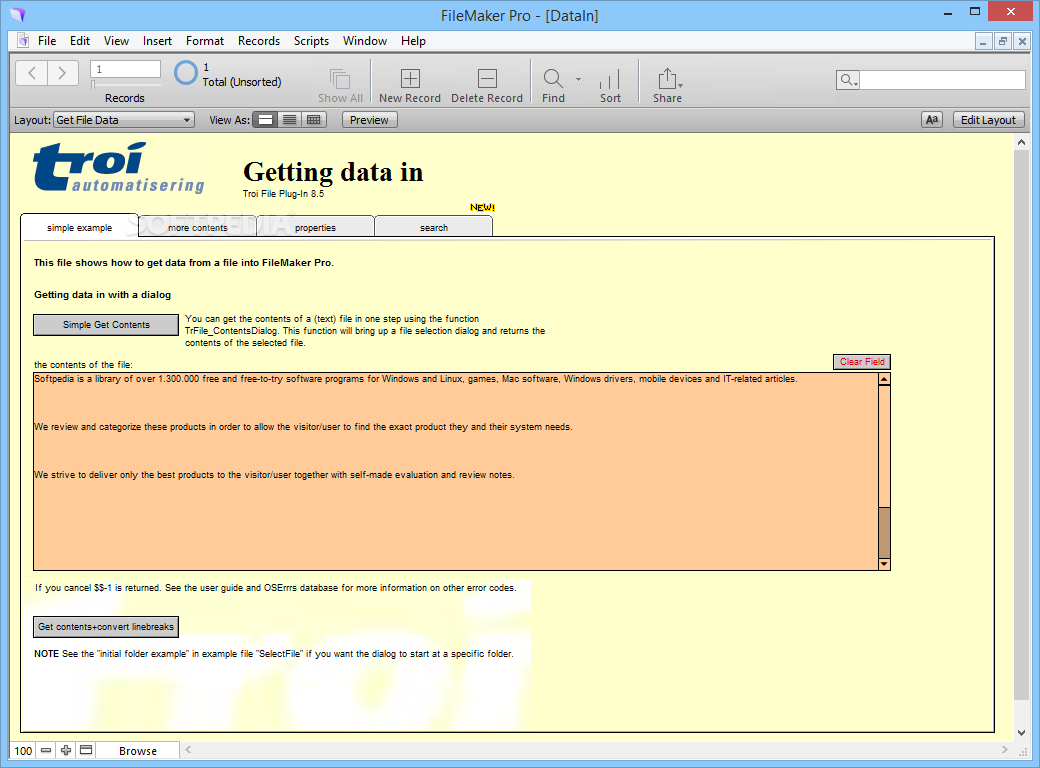The height and width of the screenshot is (768, 1040).
Task: Open the Format menu
Action: (x=205, y=41)
